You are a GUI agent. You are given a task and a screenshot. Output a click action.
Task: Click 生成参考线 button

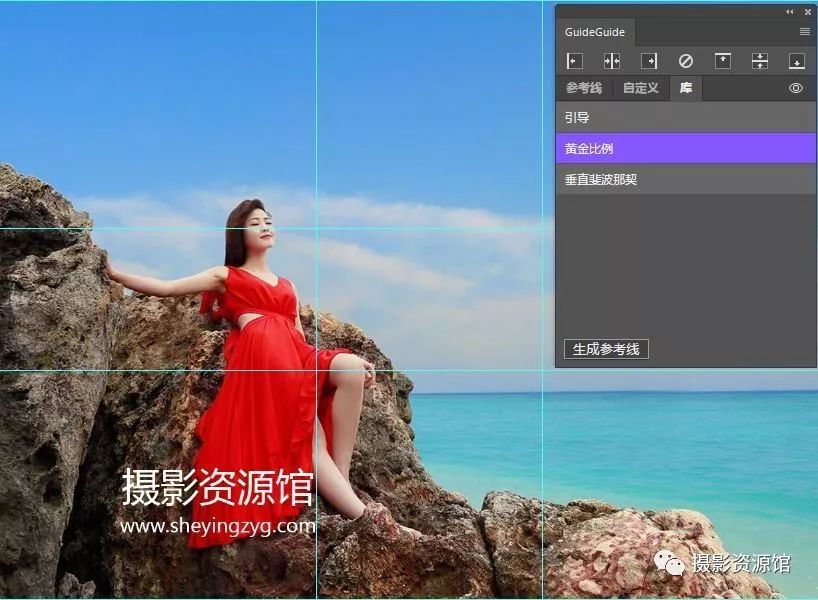[606, 349]
